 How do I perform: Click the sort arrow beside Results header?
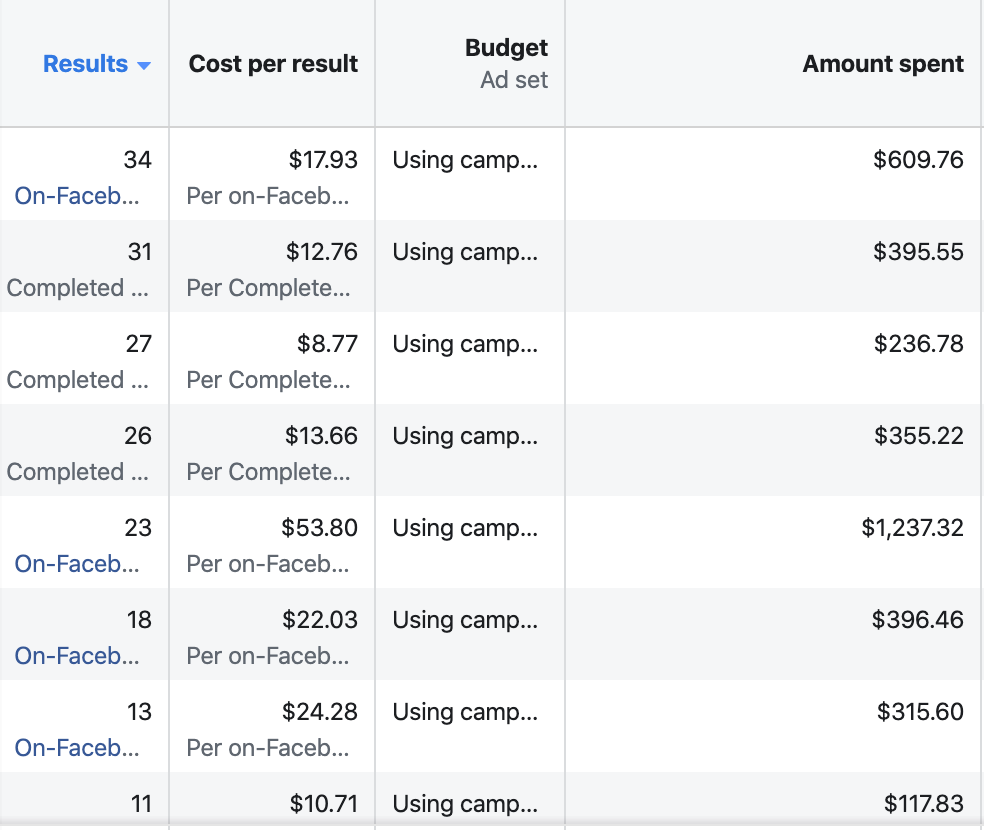(x=143, y=66)
